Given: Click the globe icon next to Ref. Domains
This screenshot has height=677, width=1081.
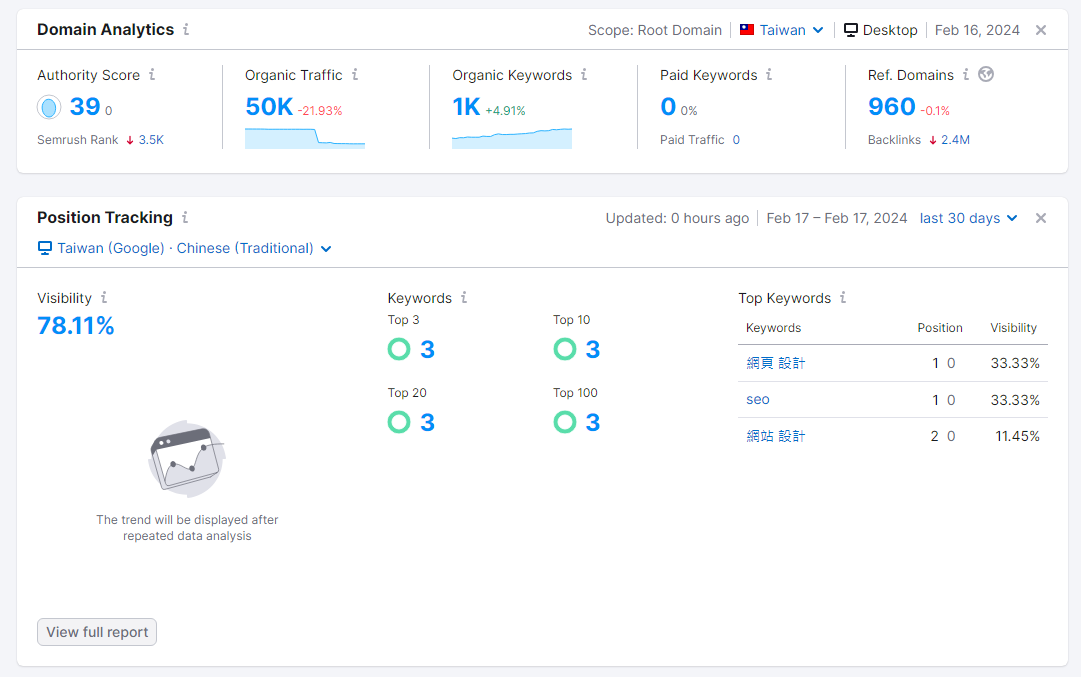Looking at the screenshot, I should pyautogui.click(x=986, y=74).
